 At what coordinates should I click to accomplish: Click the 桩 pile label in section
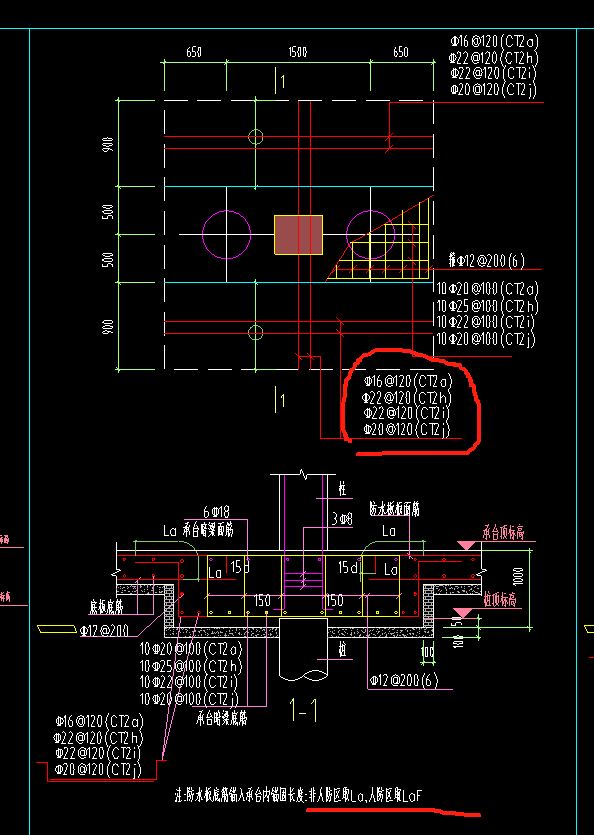(x=343, y=649)
